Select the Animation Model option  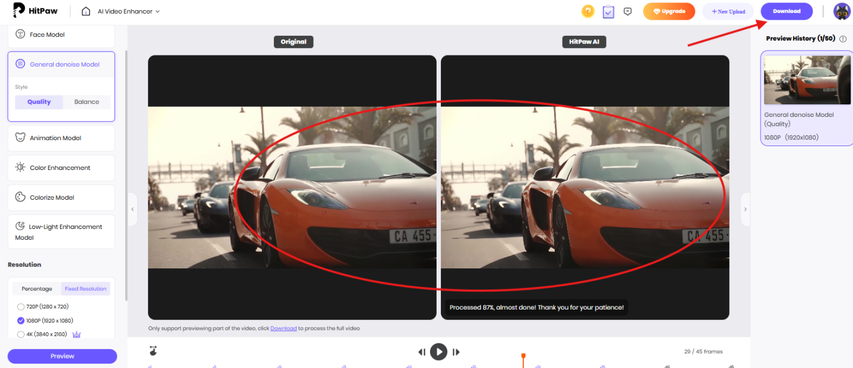click(61, 138)
